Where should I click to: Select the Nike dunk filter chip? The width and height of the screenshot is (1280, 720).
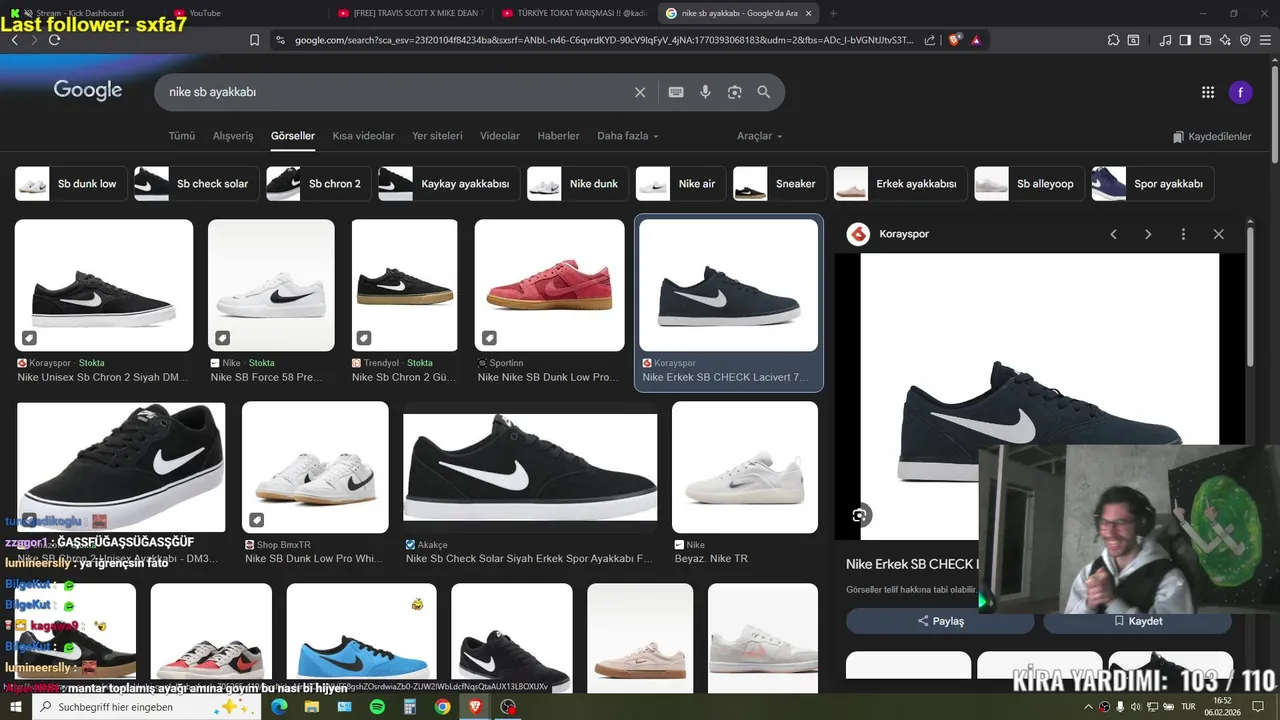578,184
